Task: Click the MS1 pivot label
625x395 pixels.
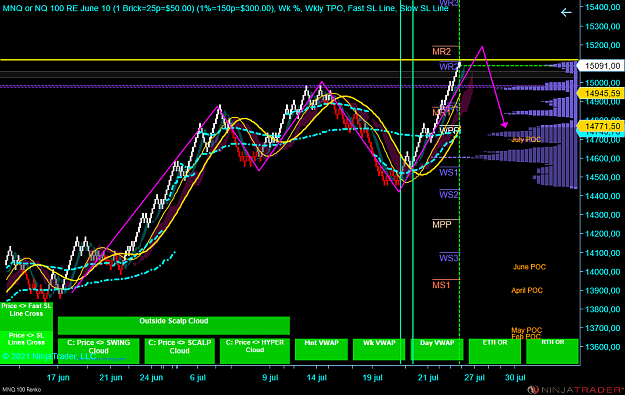Action: 441,285
